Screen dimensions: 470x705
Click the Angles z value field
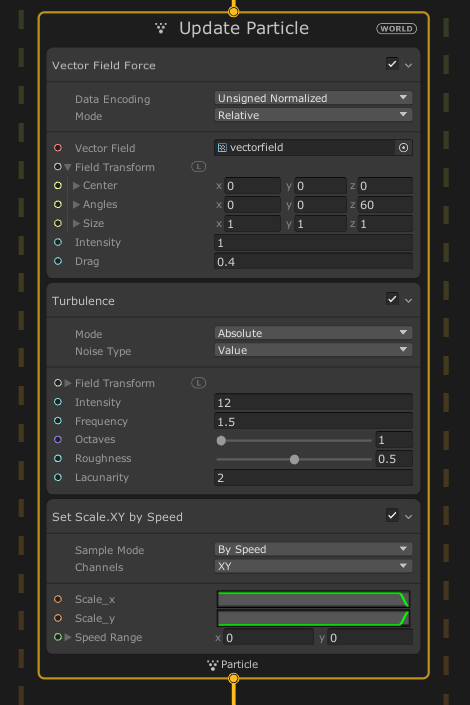tap(385, 205)
